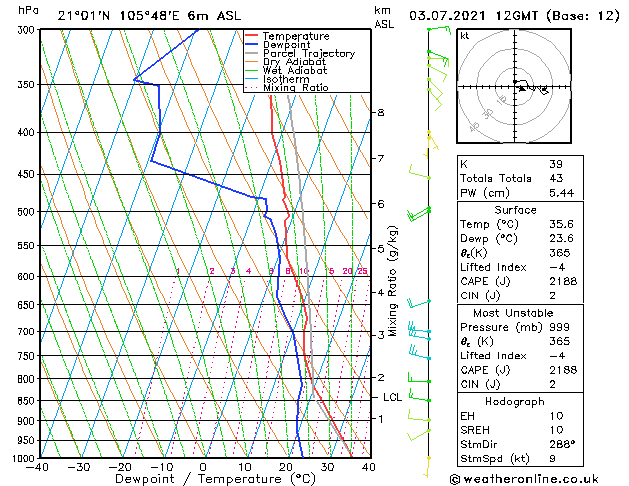Click the -40 temperature axis label
This screenshot has width=629, height=486.
pyautogui.click(x=37, y=467)
